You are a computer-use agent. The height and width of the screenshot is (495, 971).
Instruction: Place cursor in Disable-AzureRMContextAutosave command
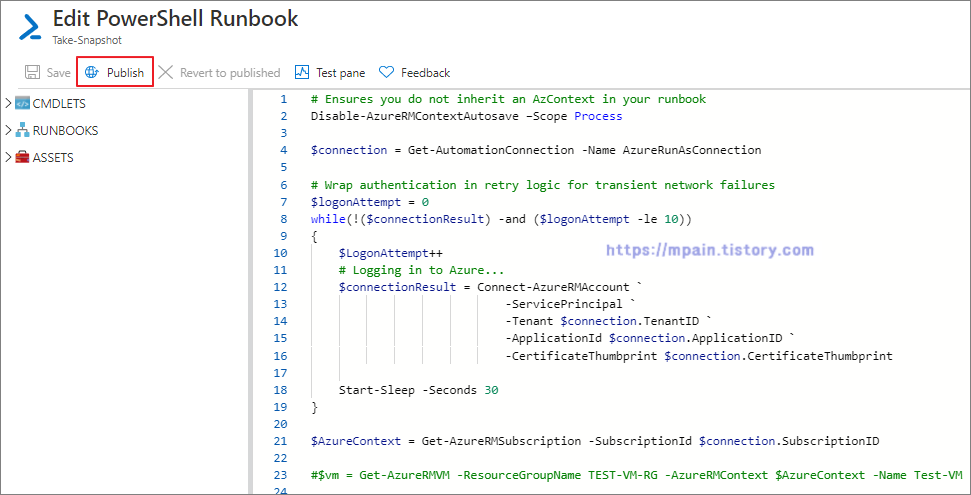tap(414, 116)
